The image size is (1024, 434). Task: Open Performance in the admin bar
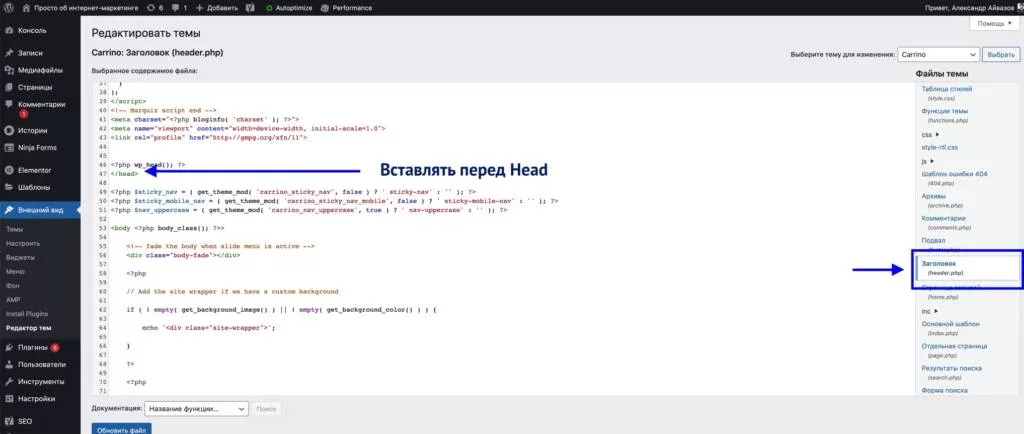[347, 8]
